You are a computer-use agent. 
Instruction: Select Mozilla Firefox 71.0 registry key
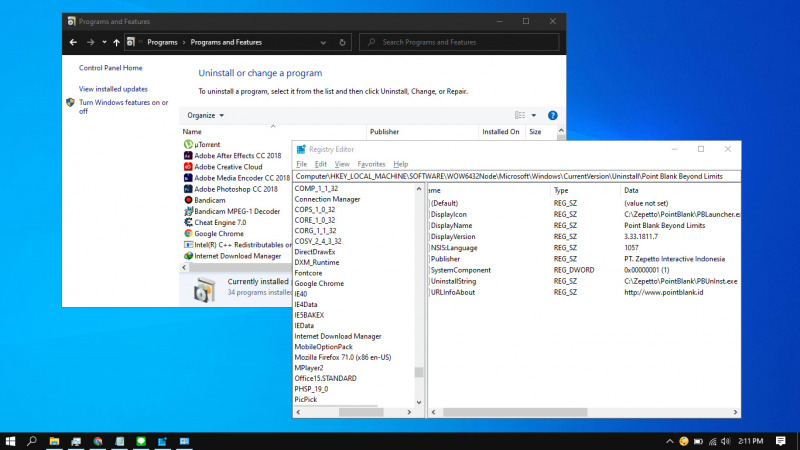342,357
